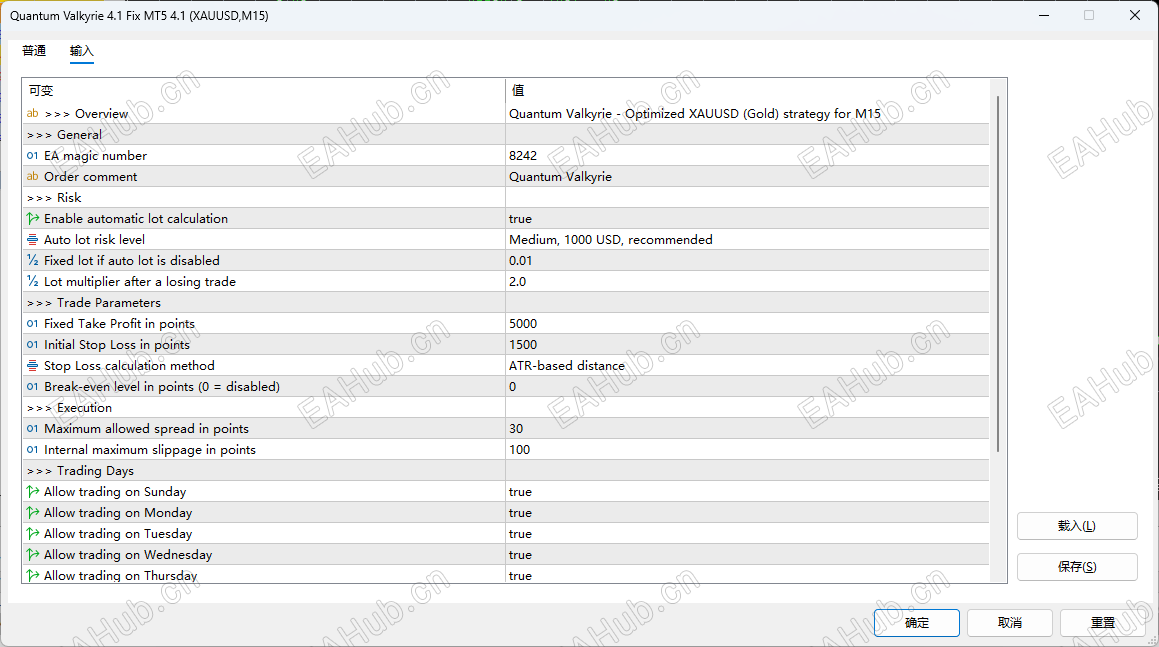Click boolean icon beside Allow trading on Wednesday
The height and width of the screenshot is (647, 1159).
(33, 555)
